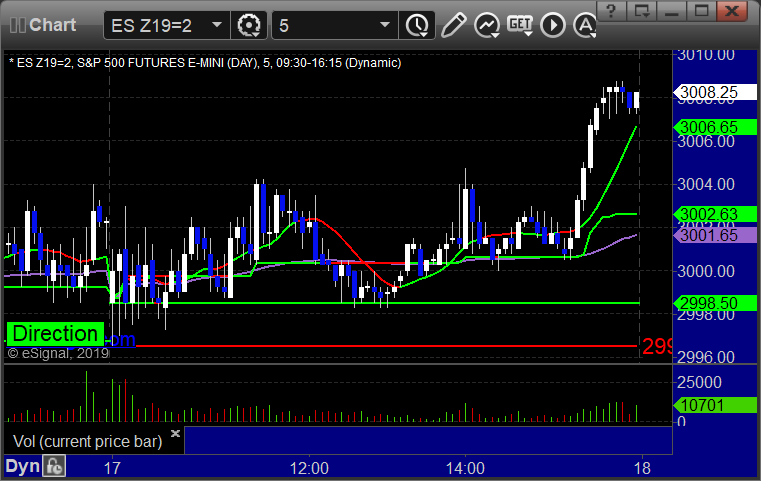Click the 3006.65 green price label
This screenshot has width=761, height=481.
tap(715, 127)
